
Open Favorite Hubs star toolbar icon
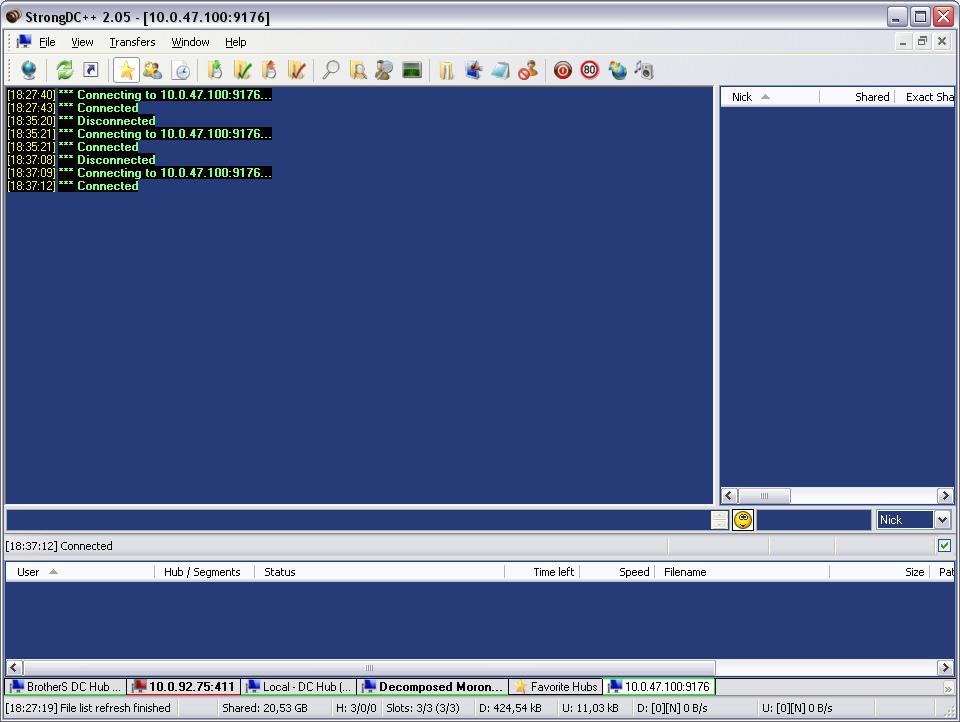click(126, 70)
